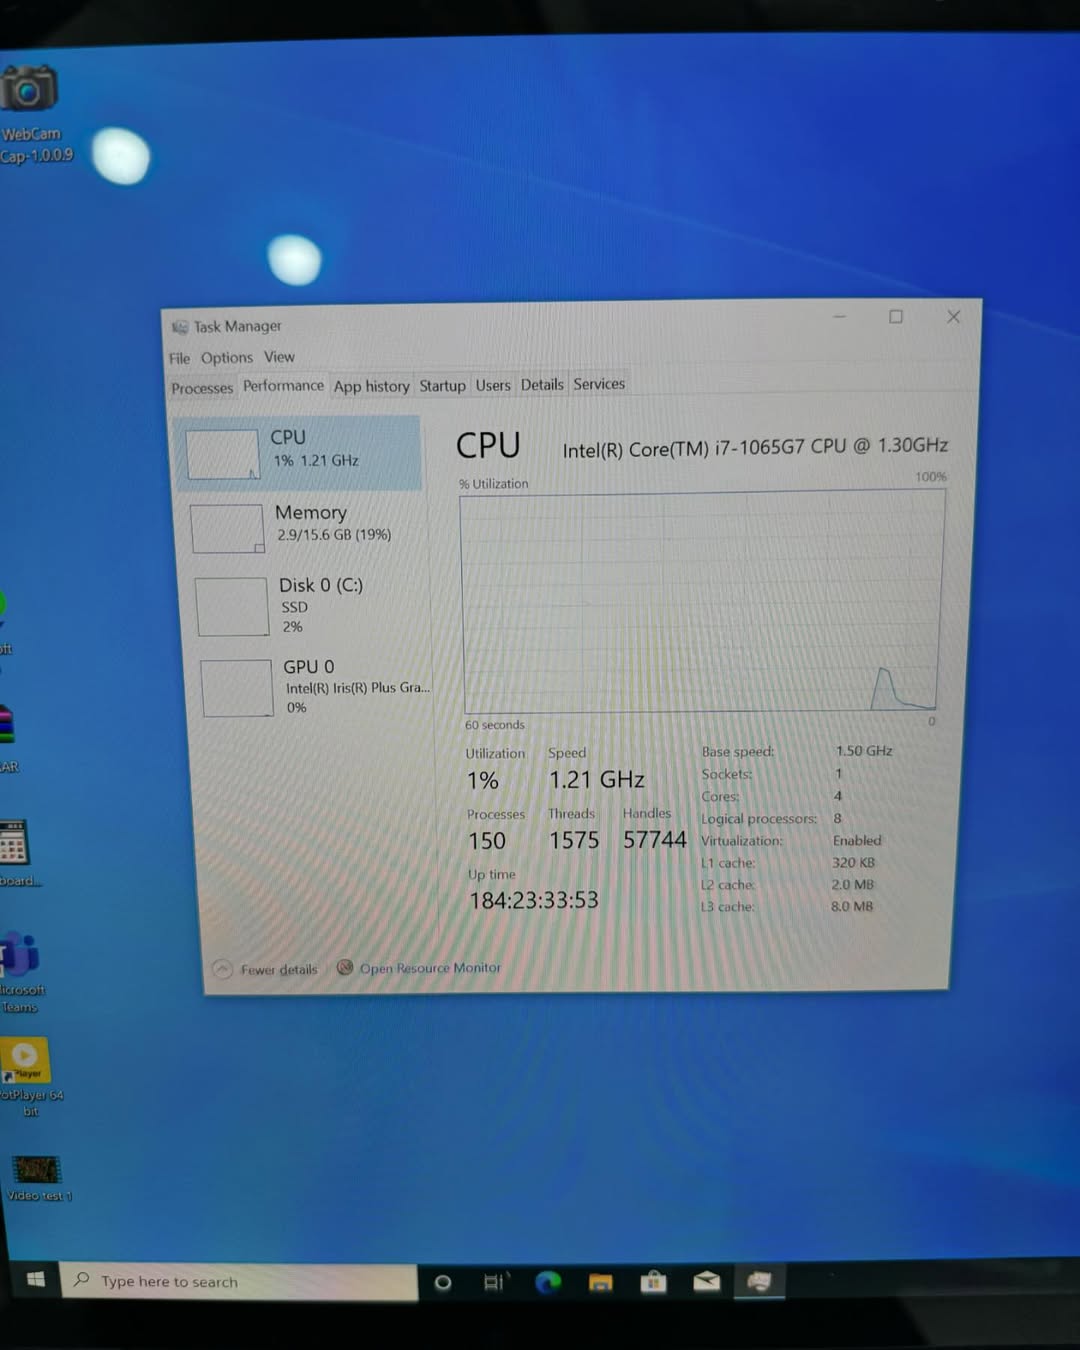
Task: Launch File Explorer from the taskbar
Action: coord(601,1282)
